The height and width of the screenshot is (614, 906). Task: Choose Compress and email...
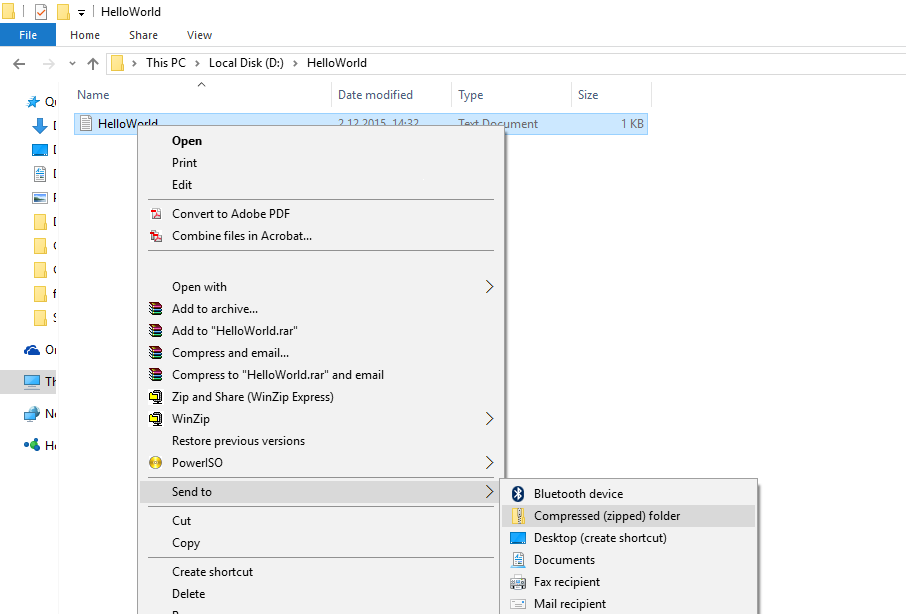(231, 353)
